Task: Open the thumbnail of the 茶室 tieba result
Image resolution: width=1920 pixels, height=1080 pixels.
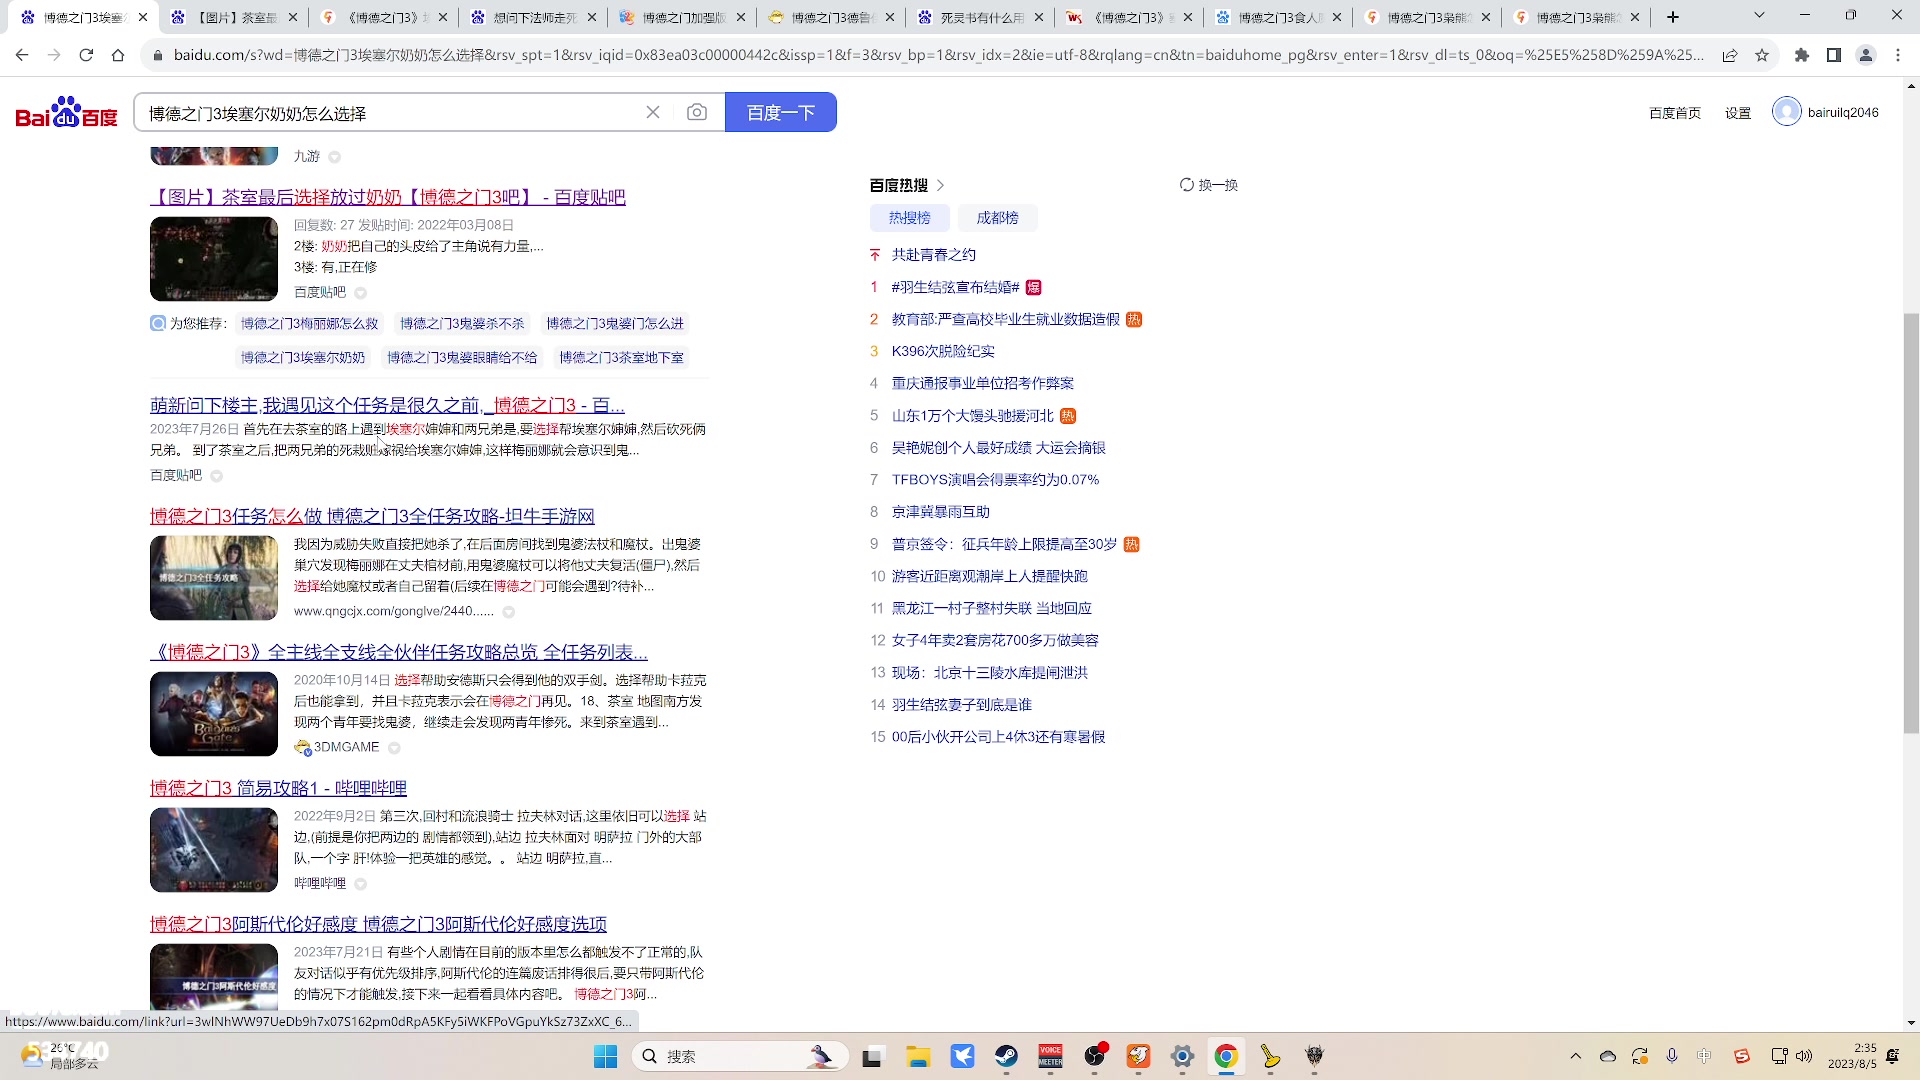Action: [214, 259]
